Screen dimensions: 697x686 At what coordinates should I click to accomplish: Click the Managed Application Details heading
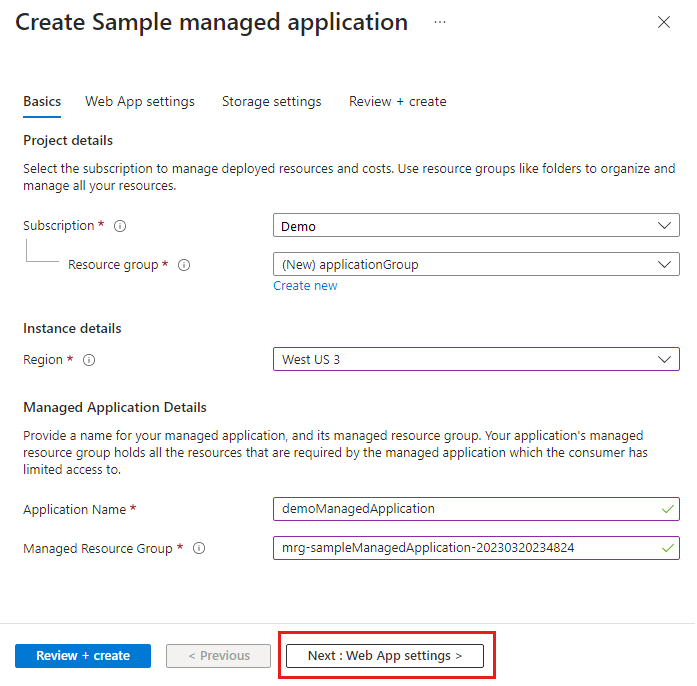click(x=115, y=407)
